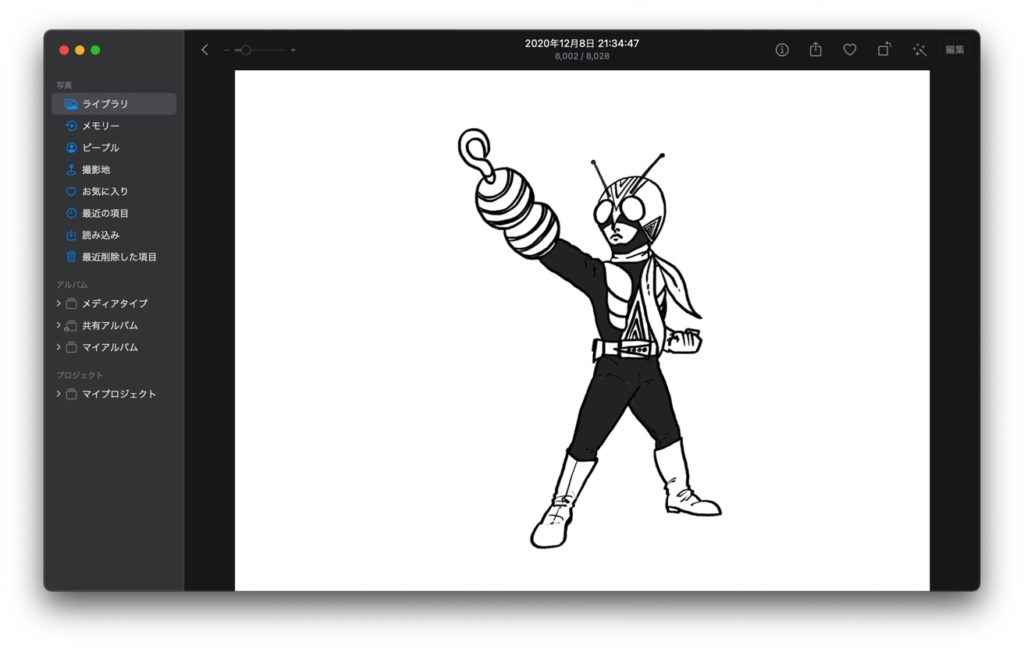Screen dimensions: 1024x649
Task: Click the お気に入り heart icon in sidebar
Action: click(71, 191)
